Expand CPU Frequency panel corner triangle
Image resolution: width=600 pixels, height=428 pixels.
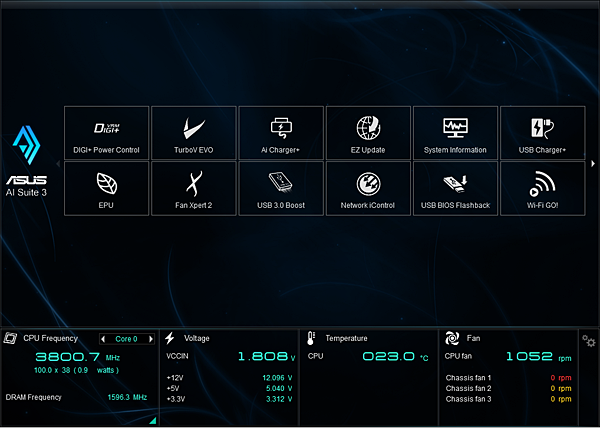153,421
